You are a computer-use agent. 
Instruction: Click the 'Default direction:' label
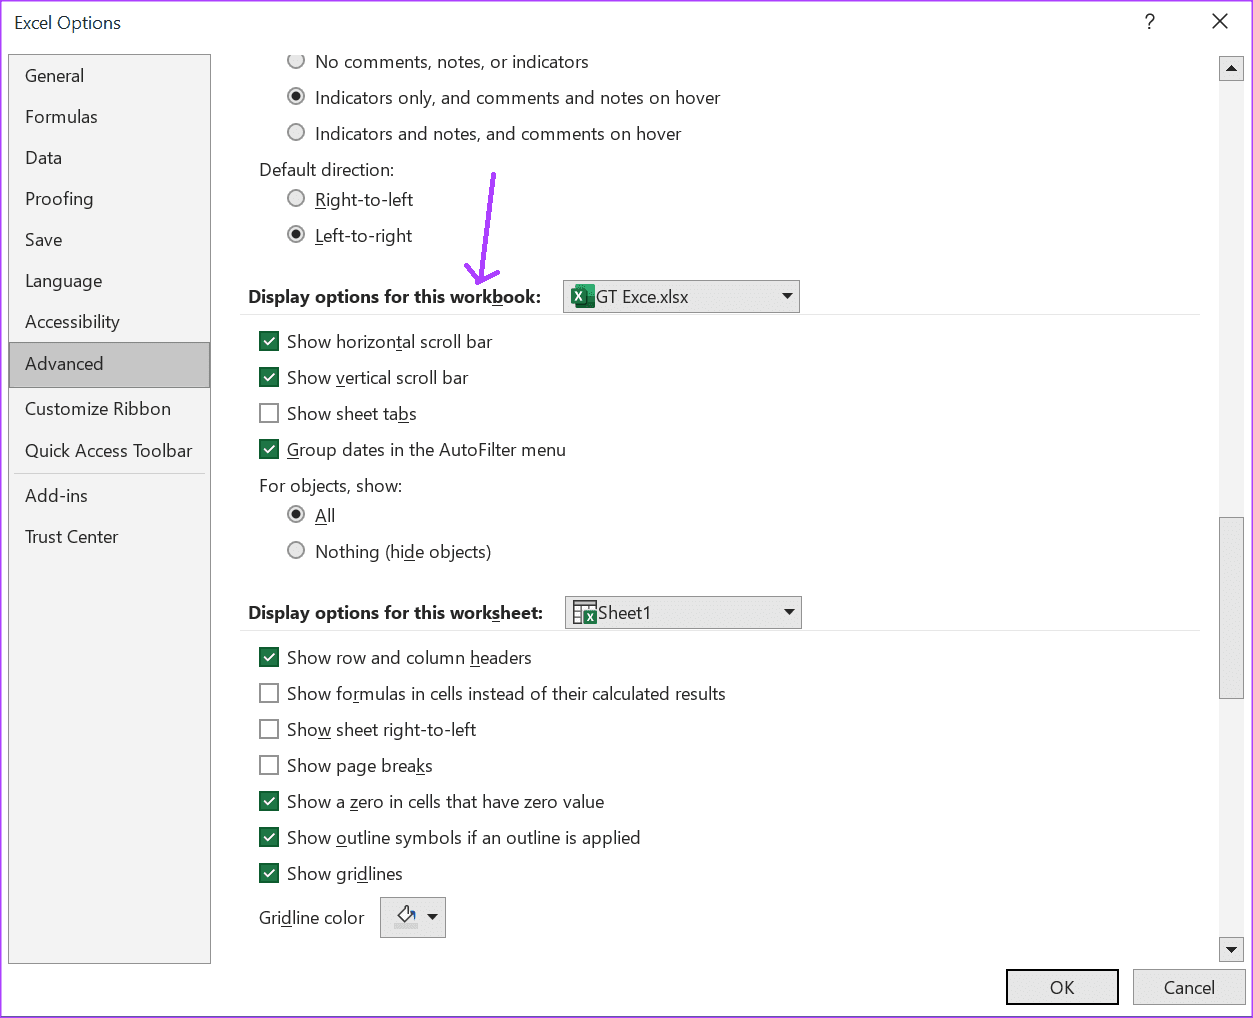coord(327,170)
